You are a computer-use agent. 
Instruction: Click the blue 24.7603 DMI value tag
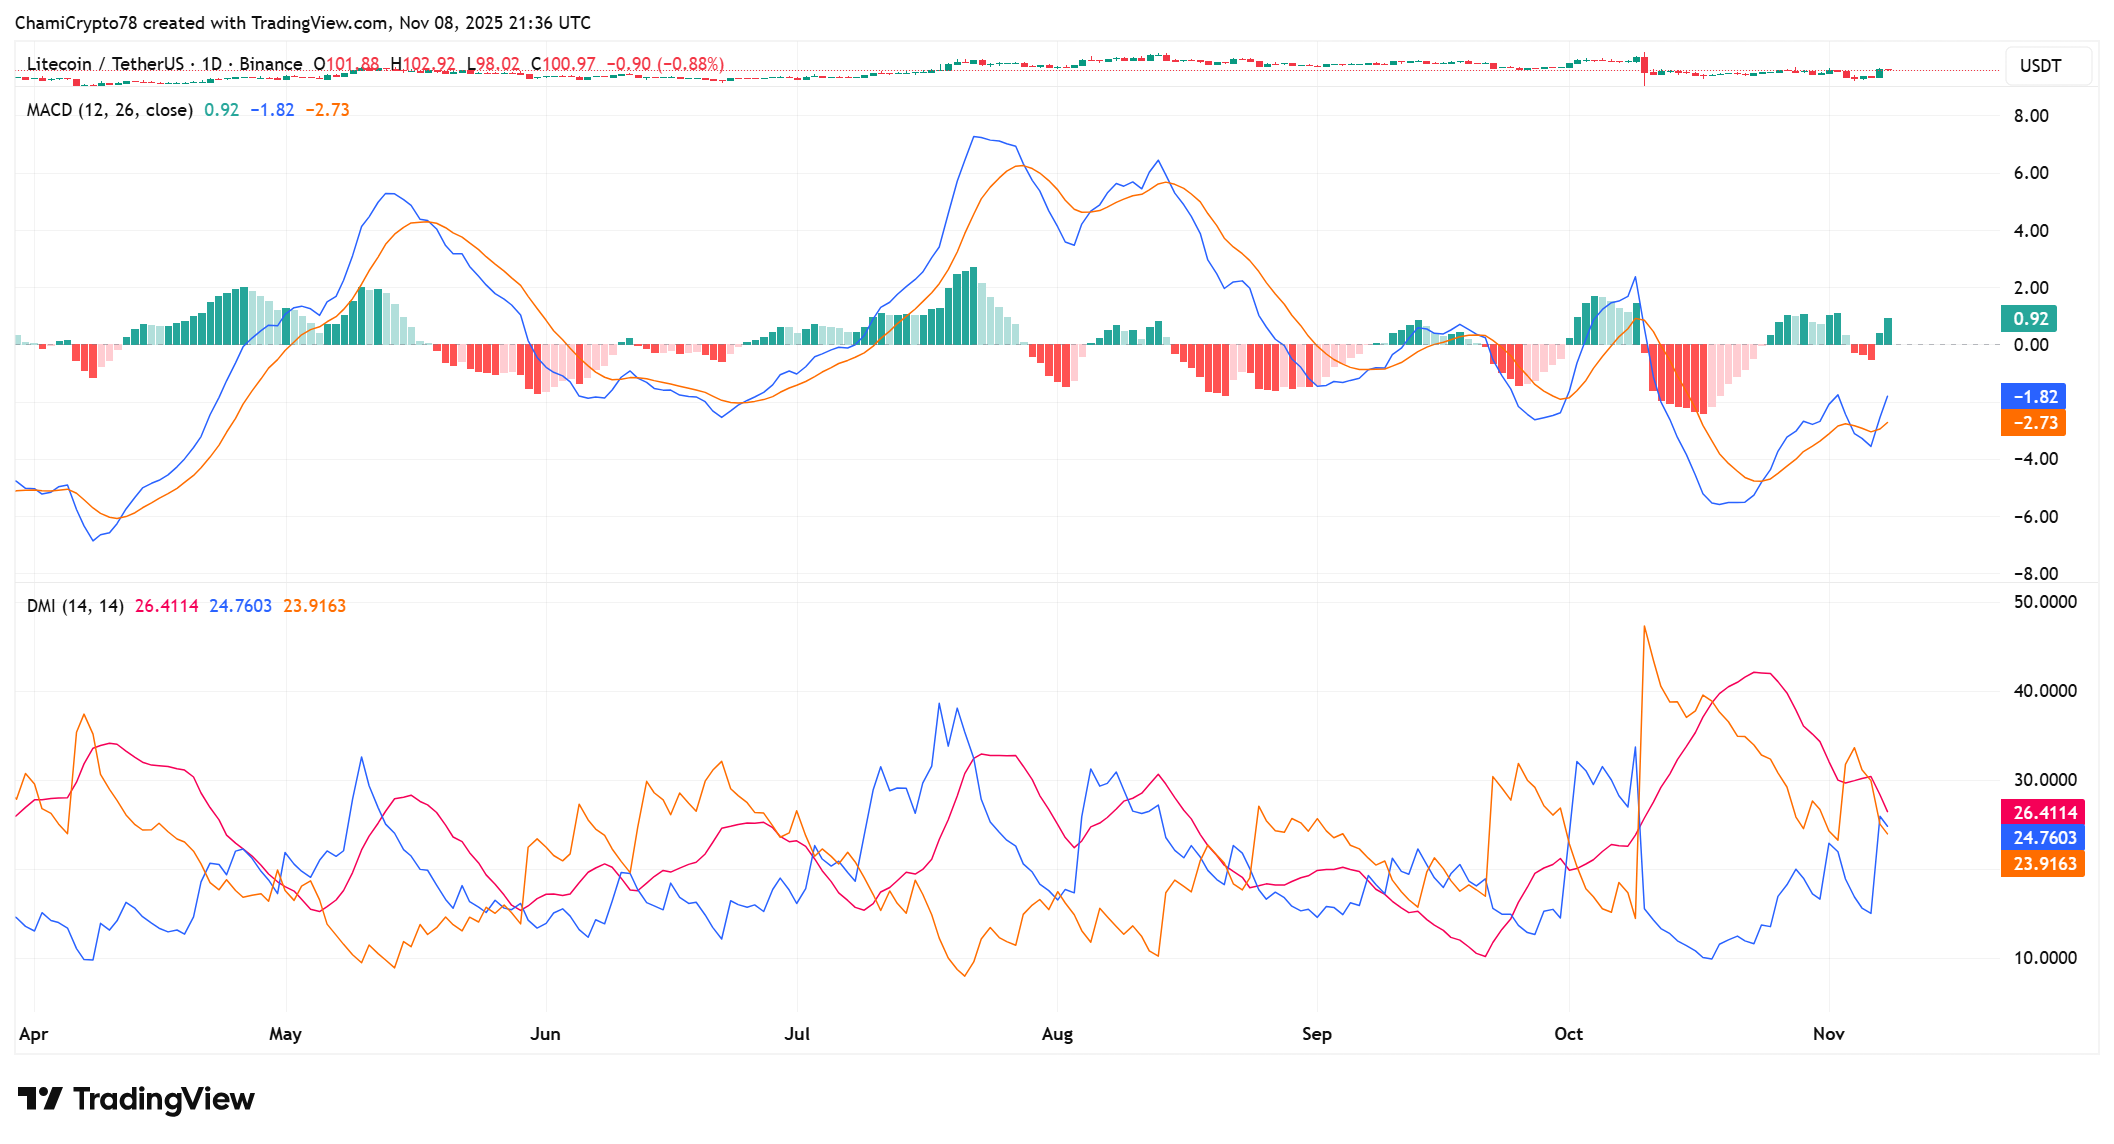(2043, 838)
